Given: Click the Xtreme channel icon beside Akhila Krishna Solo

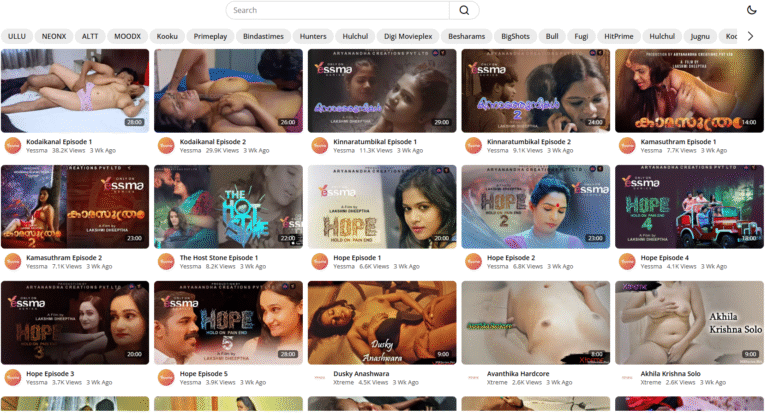Looking at the screenshot, I should pyautogui.click(x=627, y=378).
